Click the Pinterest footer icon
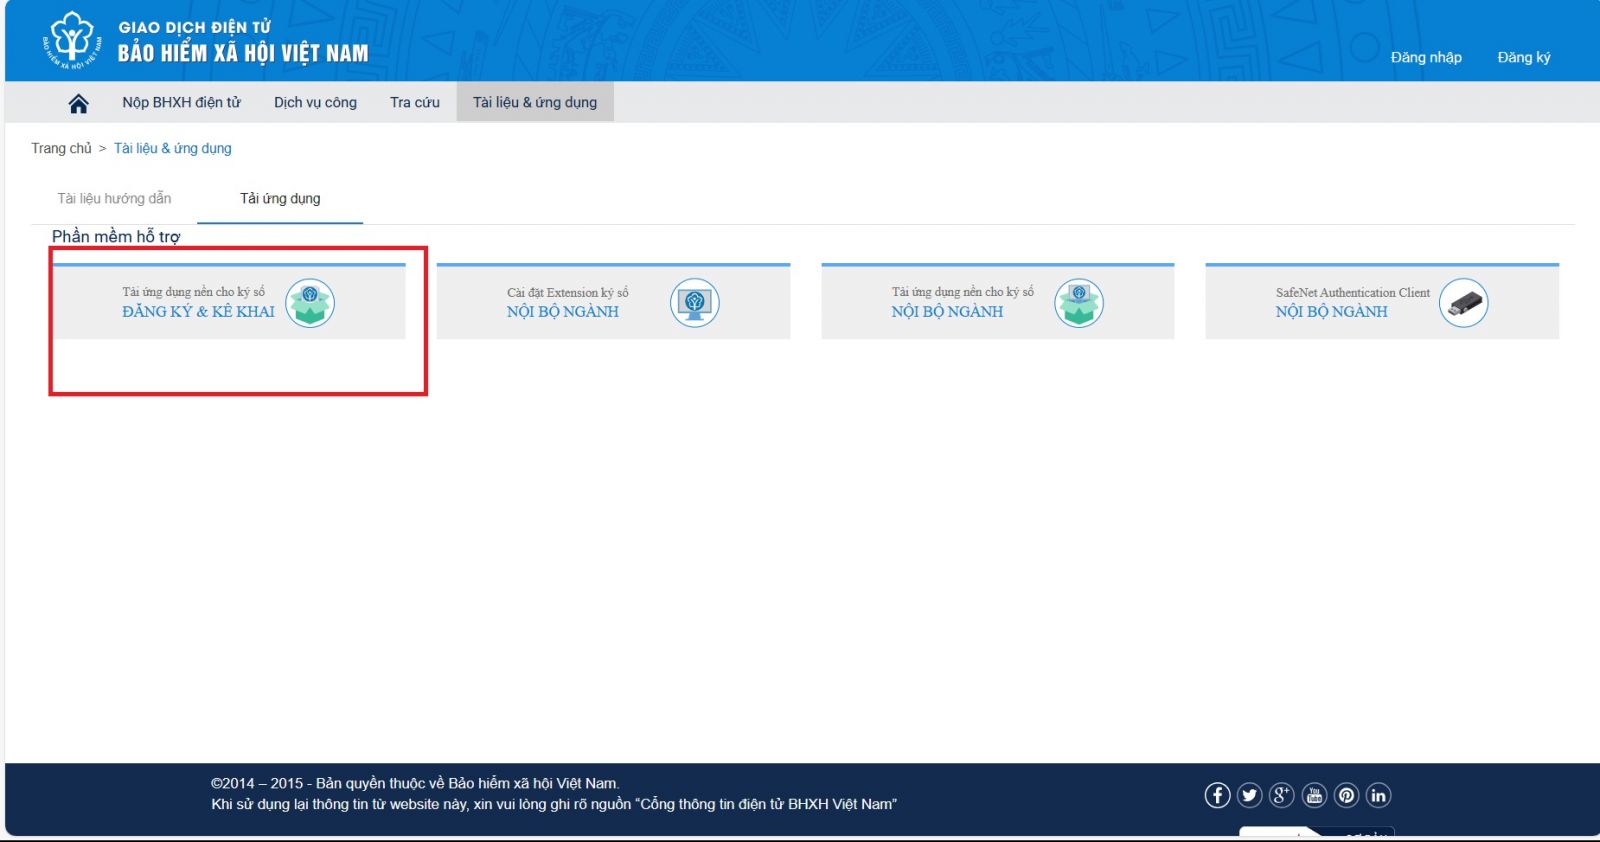 (1346, 795)
